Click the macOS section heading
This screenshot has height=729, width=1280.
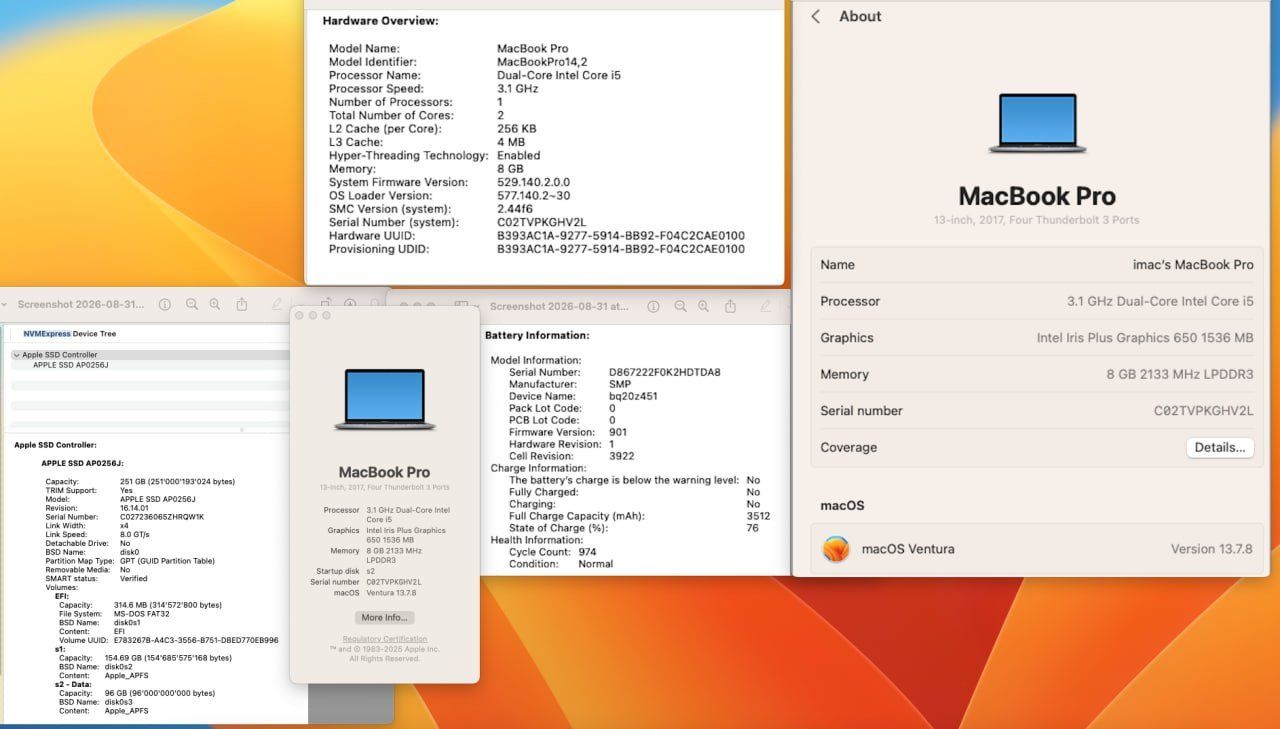pos(842,505)
